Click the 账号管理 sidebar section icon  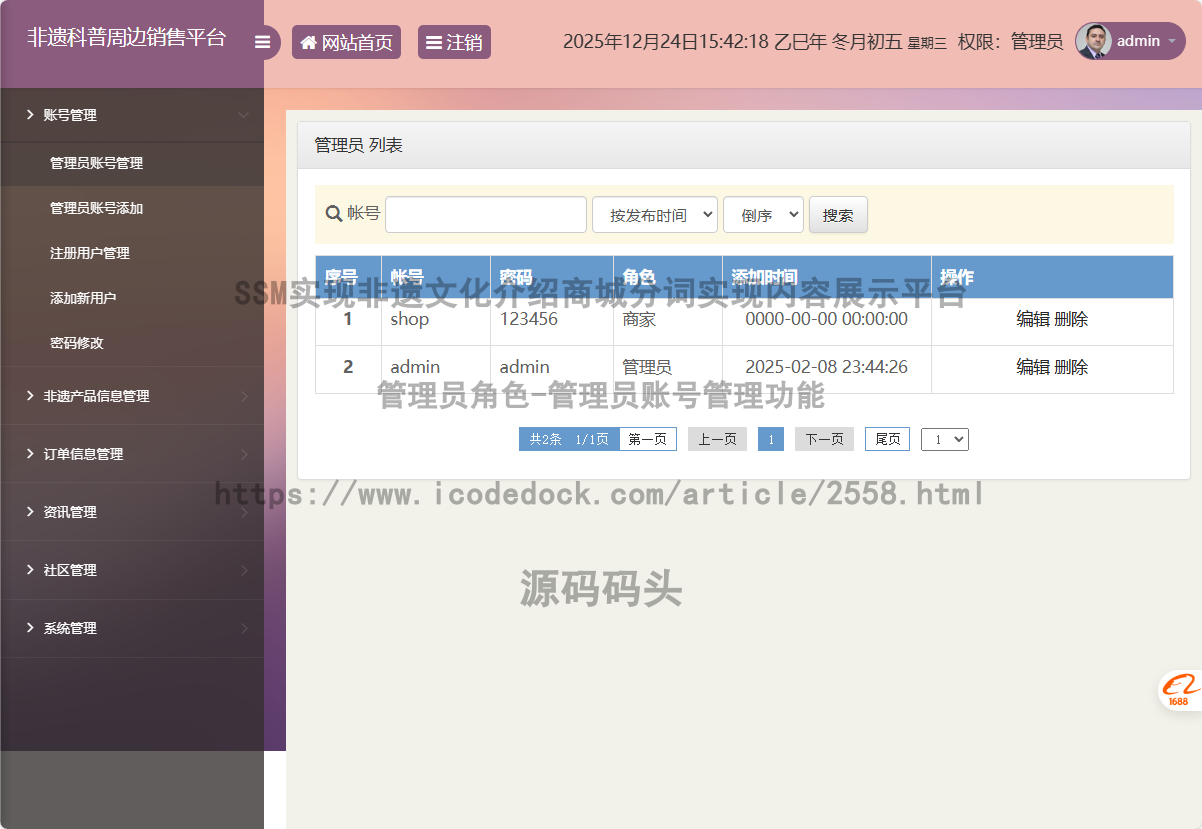tap(28, 115)
